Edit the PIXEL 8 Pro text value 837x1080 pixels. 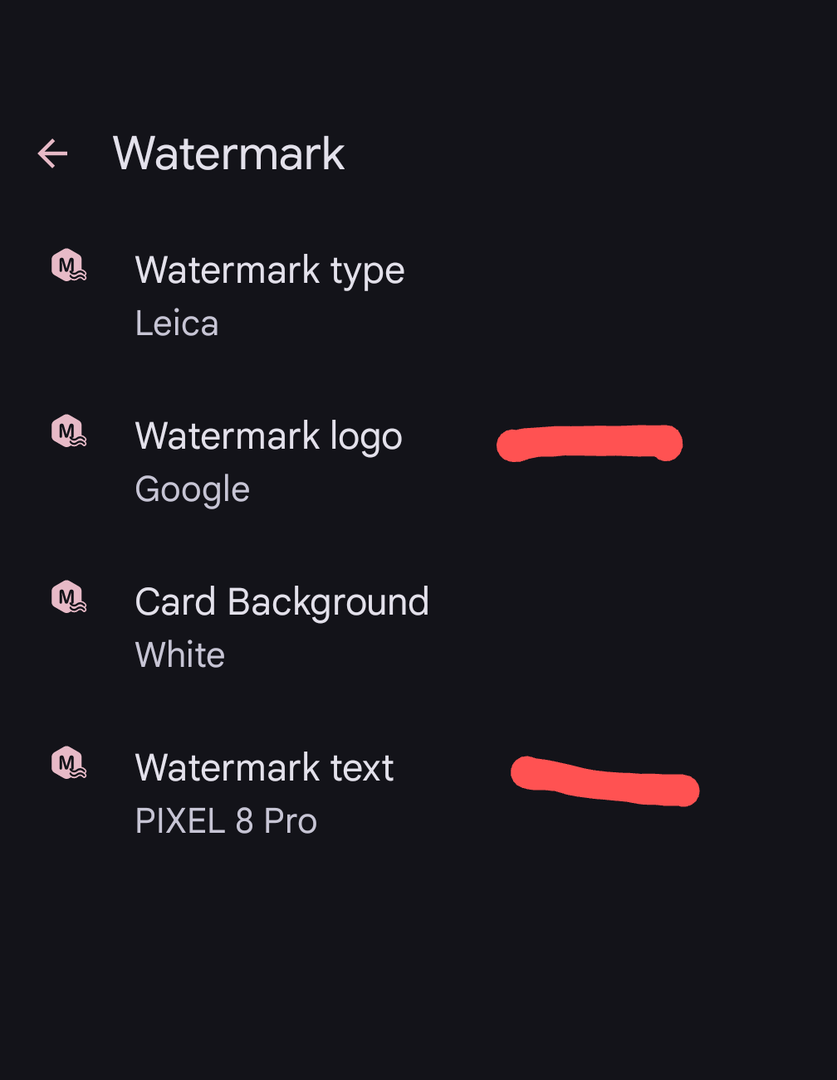coord(226,821)
